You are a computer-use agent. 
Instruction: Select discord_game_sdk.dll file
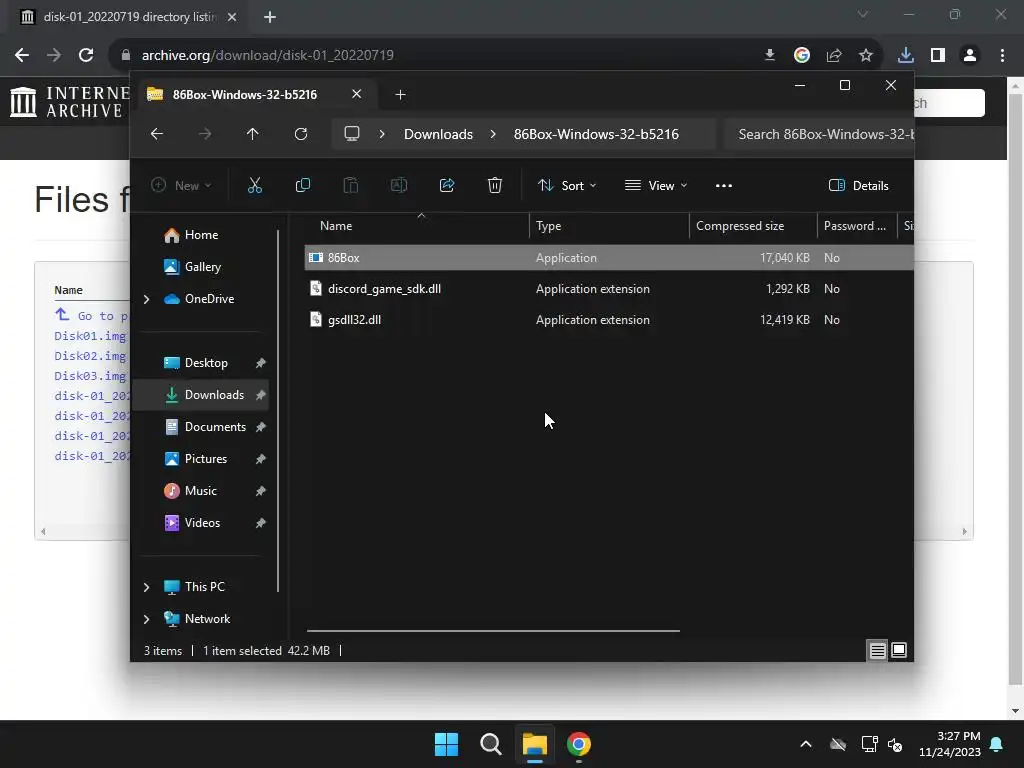(x=609, y=289)
